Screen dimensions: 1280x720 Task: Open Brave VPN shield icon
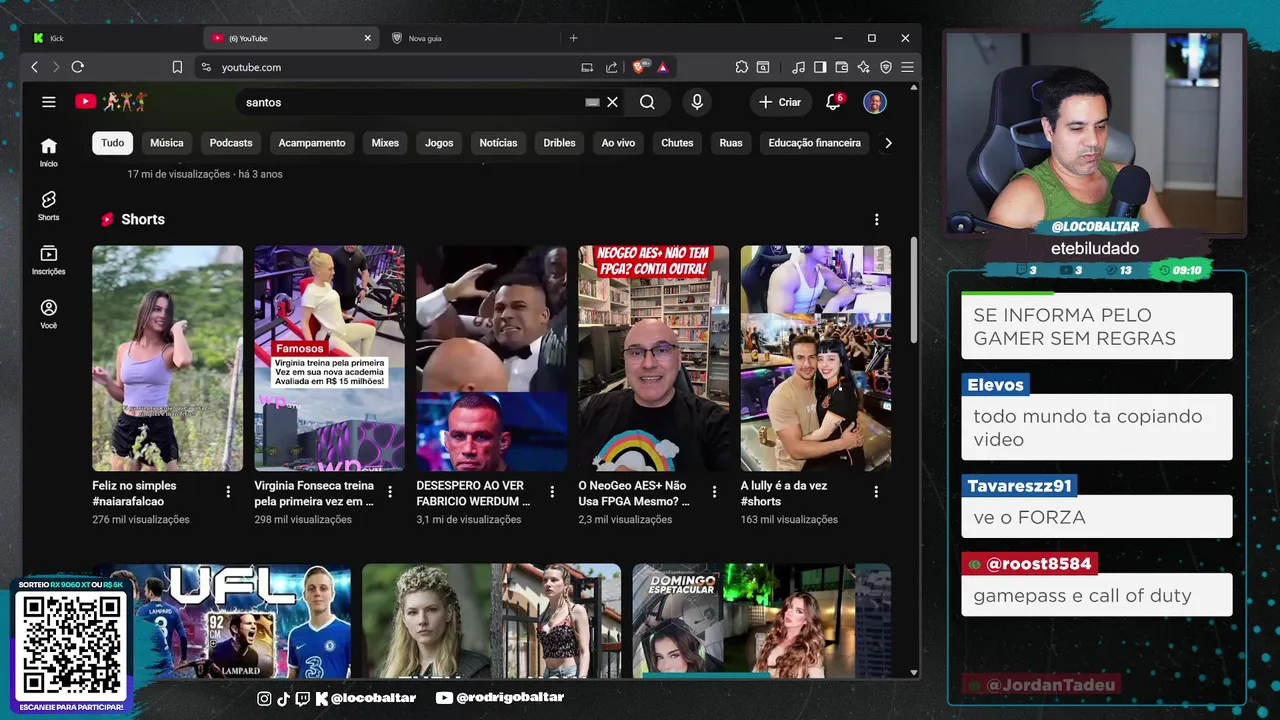pyautogui.click(x=886, y=67)
